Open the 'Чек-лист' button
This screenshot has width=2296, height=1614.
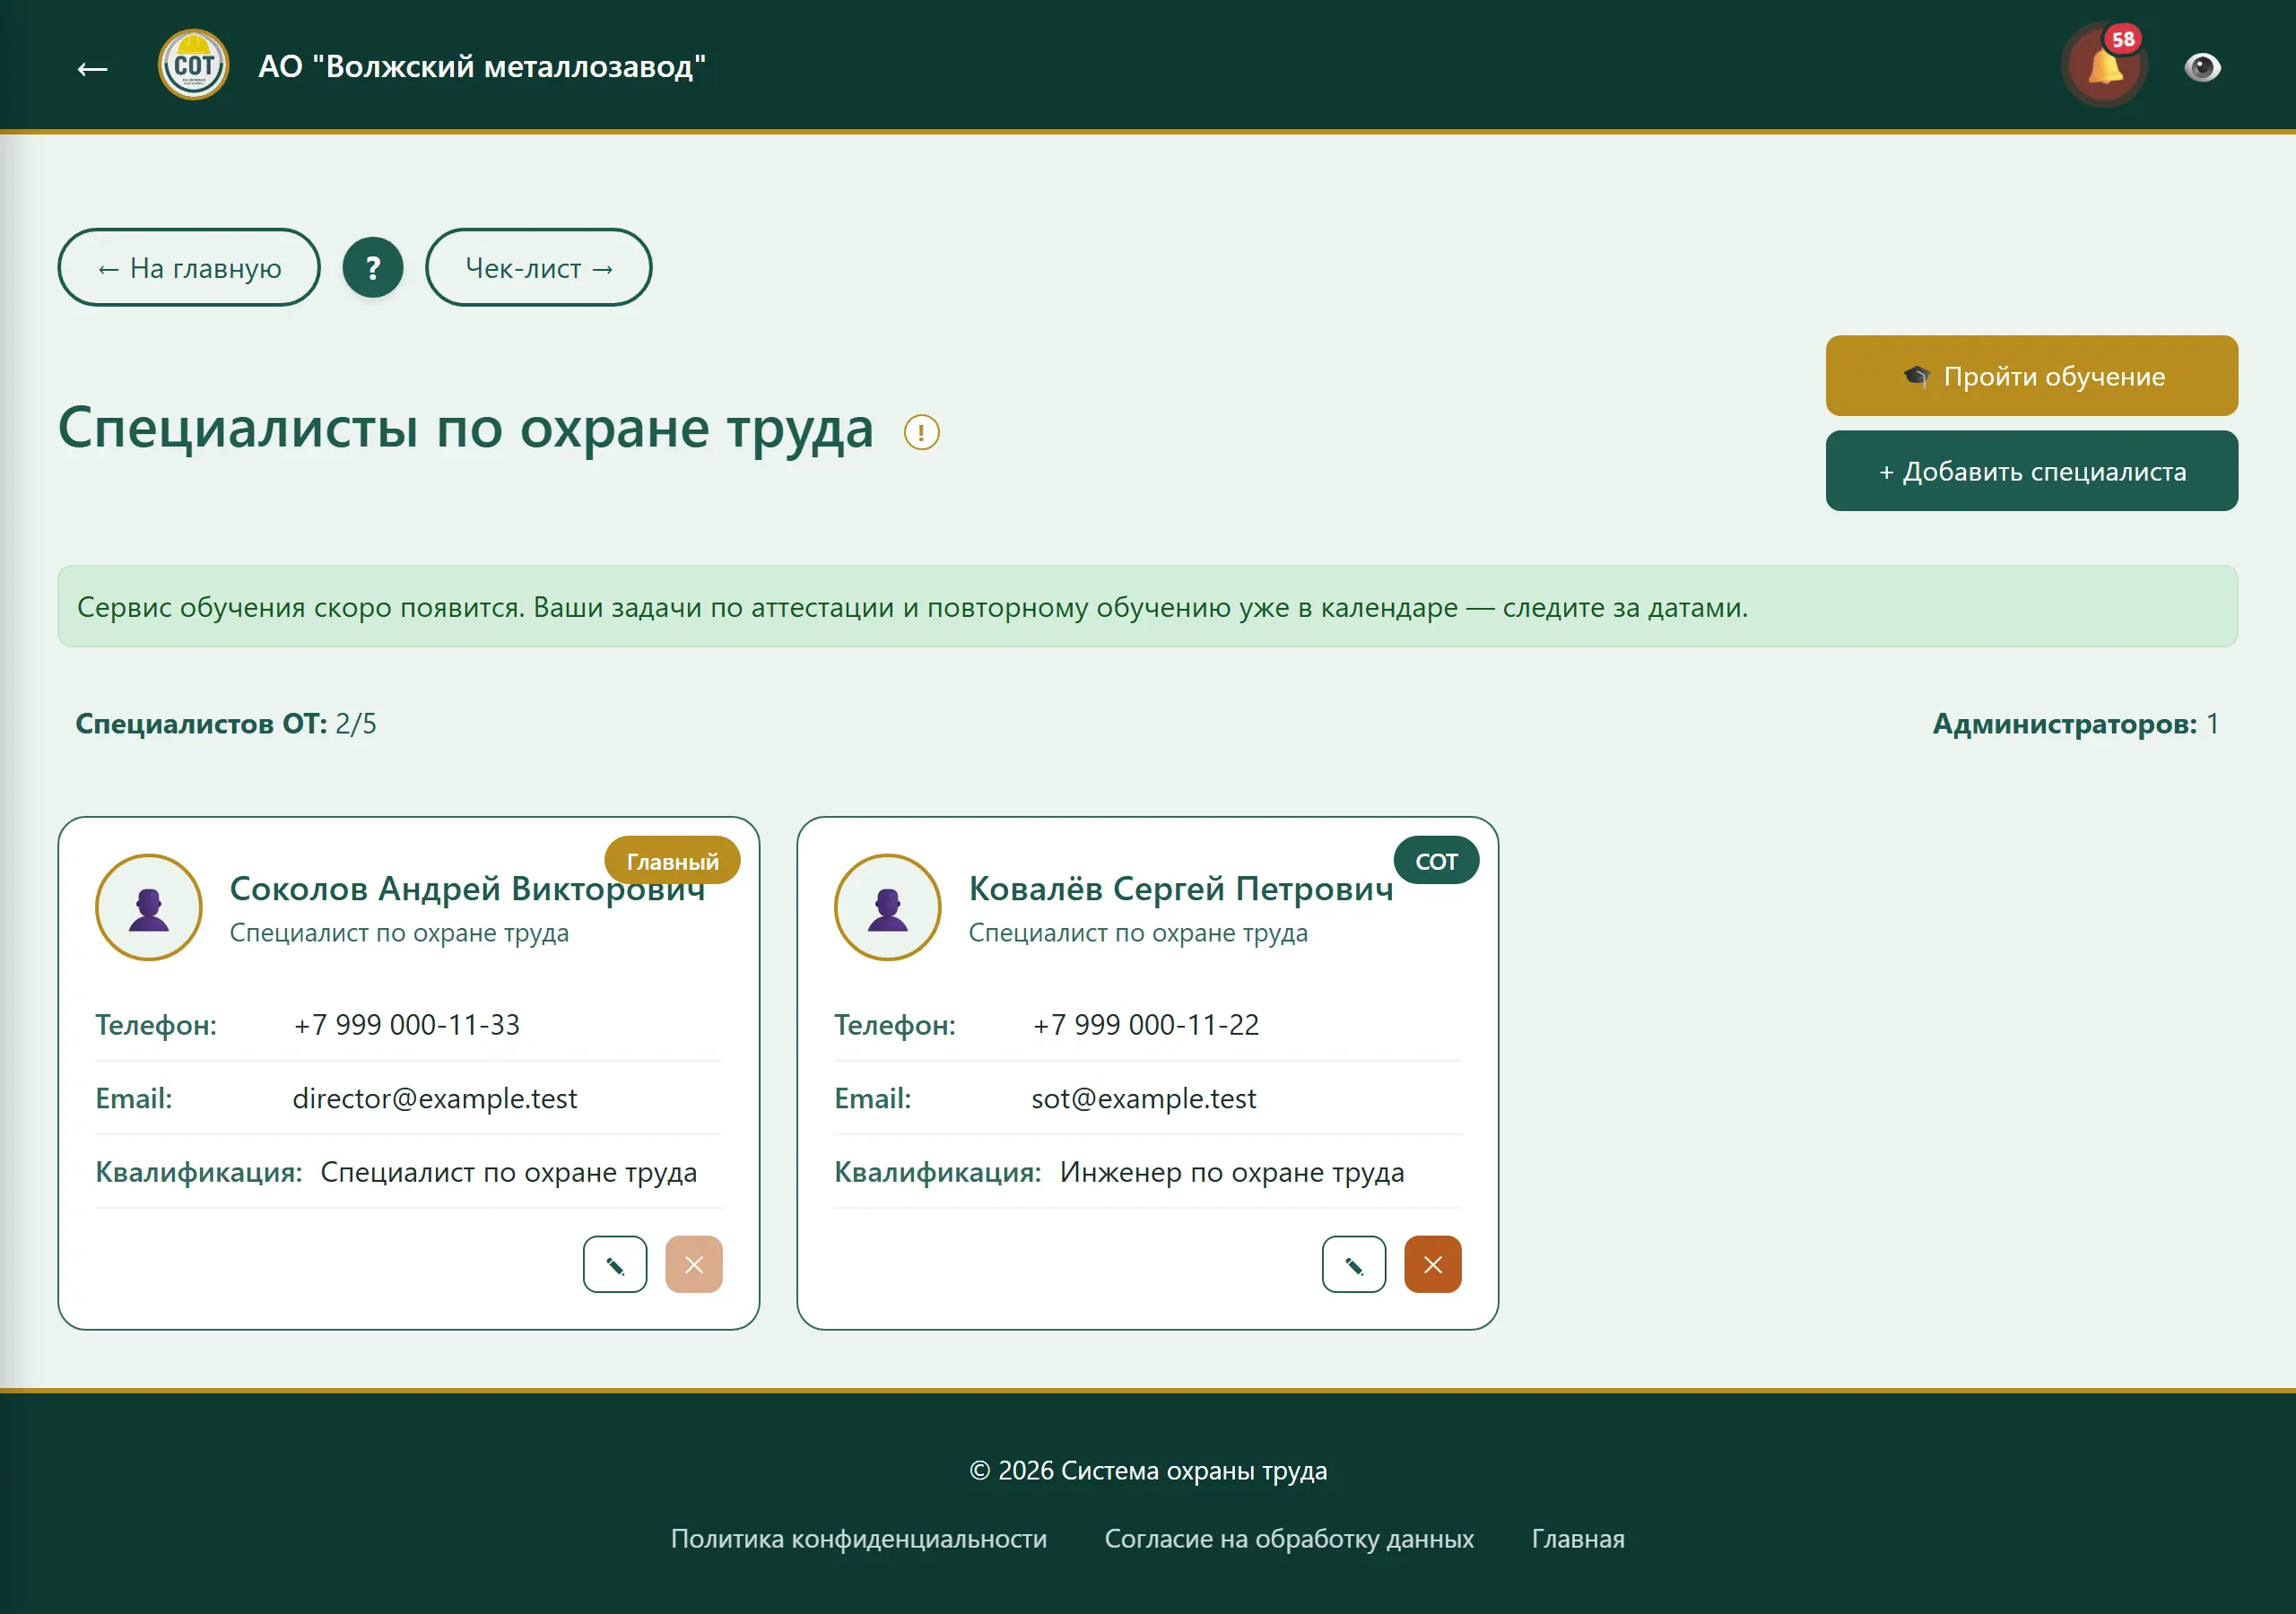point(539,267)
